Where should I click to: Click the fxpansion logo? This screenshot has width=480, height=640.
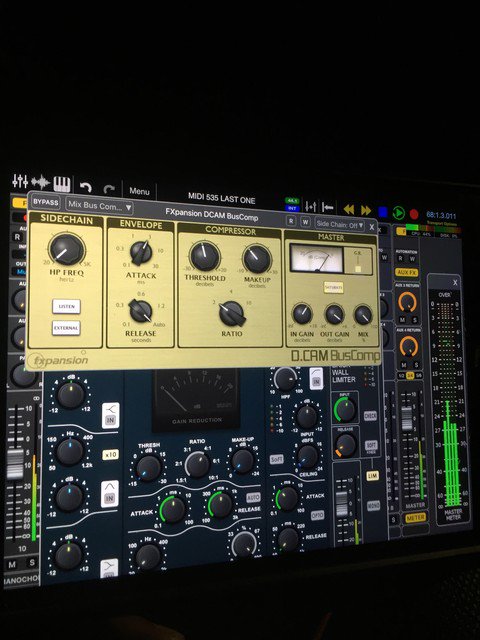click(x=58, y=360)
